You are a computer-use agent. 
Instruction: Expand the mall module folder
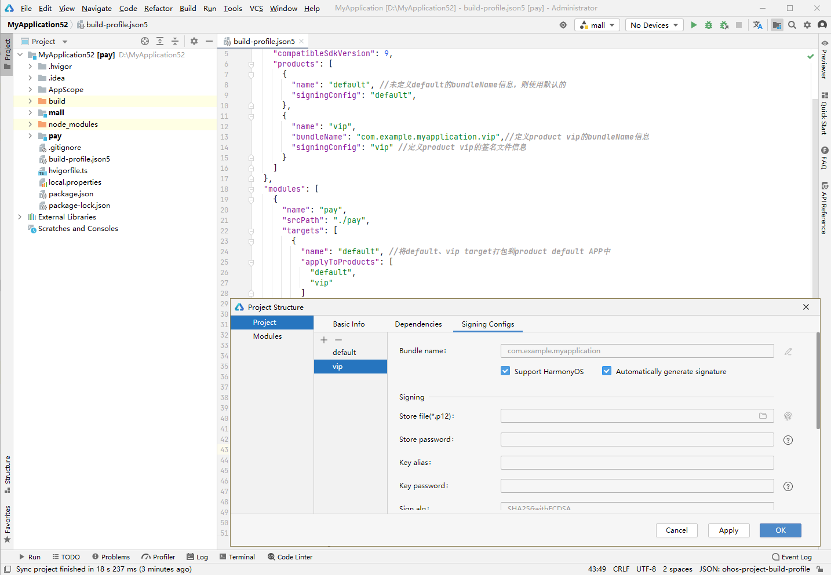coord(30,112)
